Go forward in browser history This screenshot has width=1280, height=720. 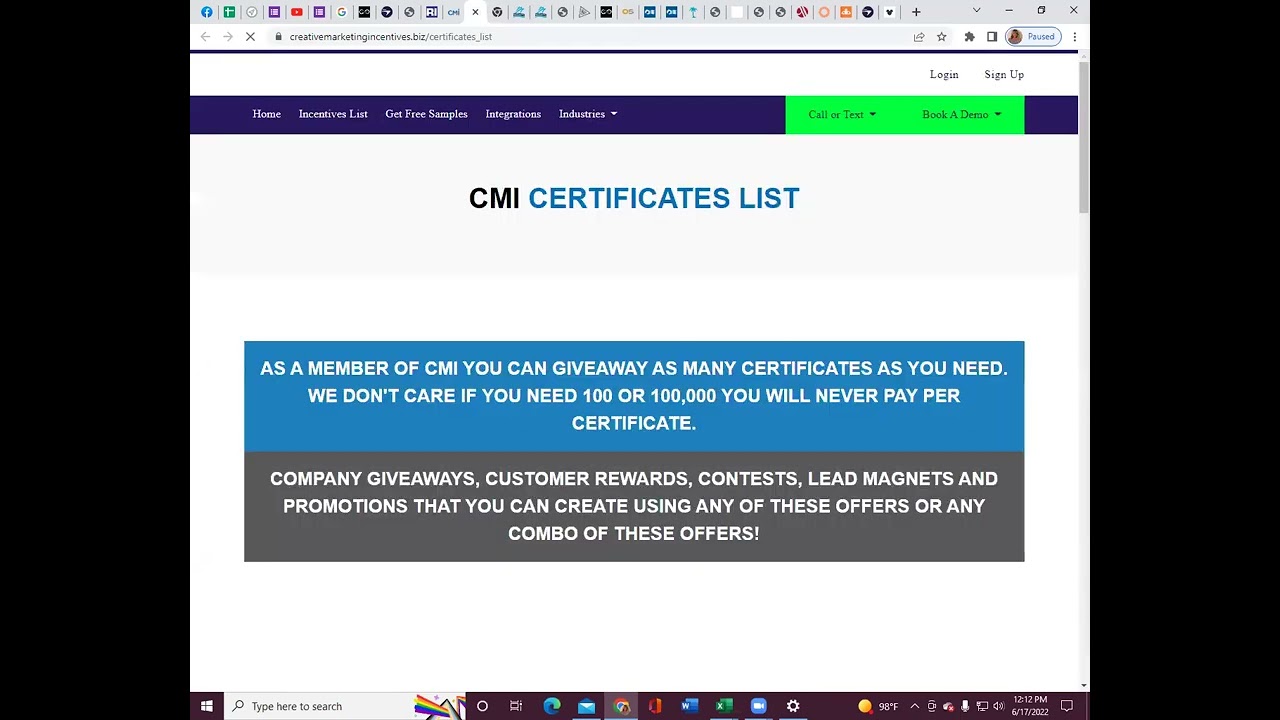click(228, 37)
